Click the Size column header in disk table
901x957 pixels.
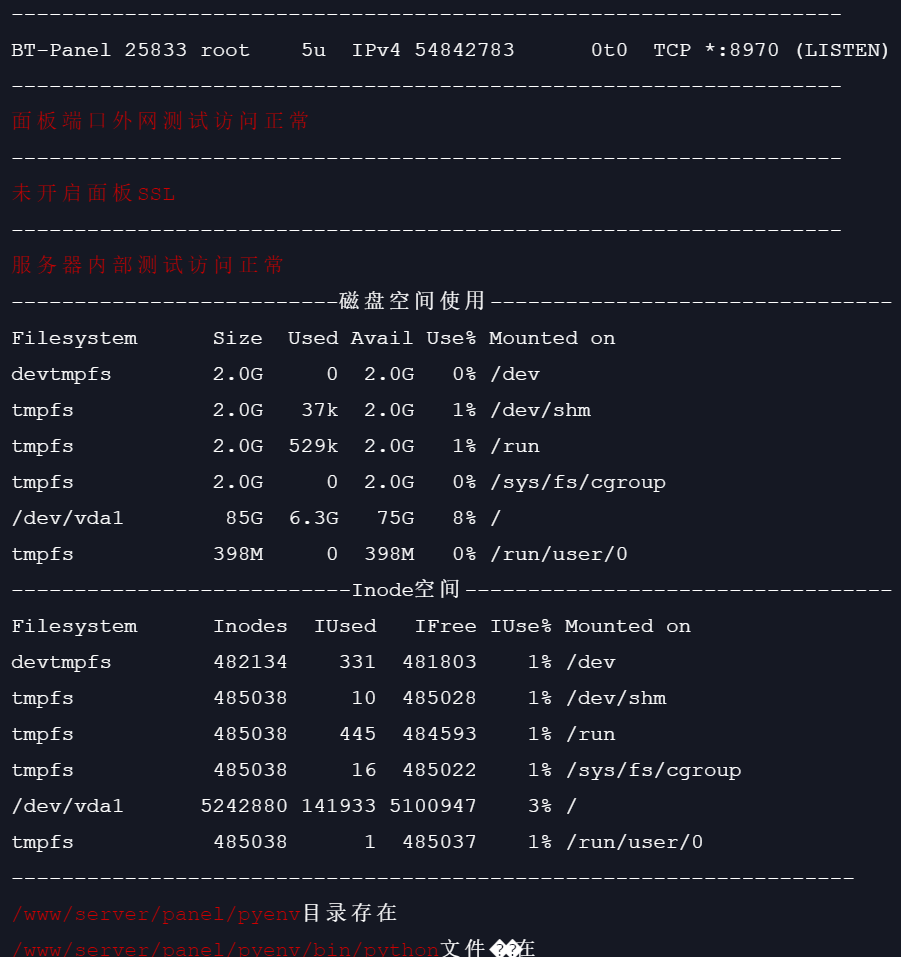237,338
